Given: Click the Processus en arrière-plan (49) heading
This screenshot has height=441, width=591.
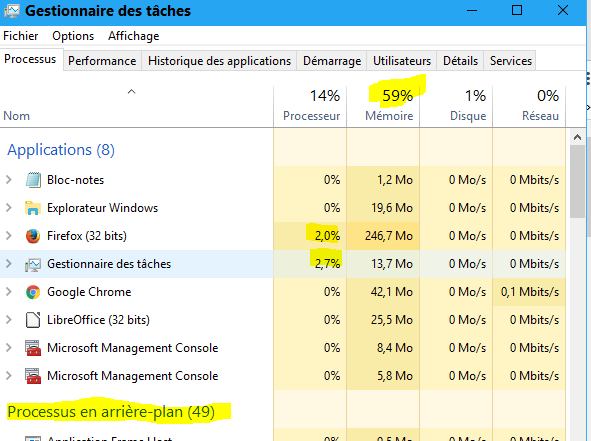Looking at the screenshot, I should 111,412.
